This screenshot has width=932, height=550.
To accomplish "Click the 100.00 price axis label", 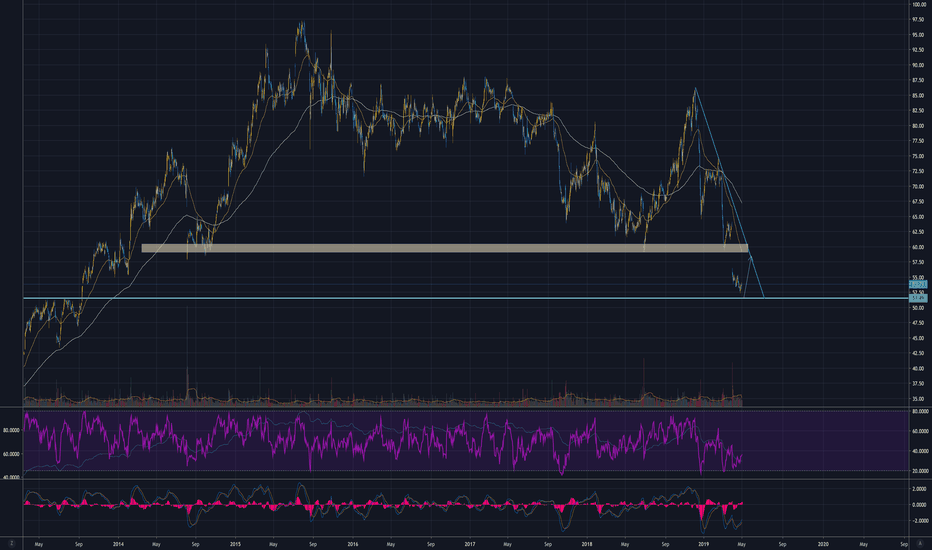I will (x=918, y=4).
